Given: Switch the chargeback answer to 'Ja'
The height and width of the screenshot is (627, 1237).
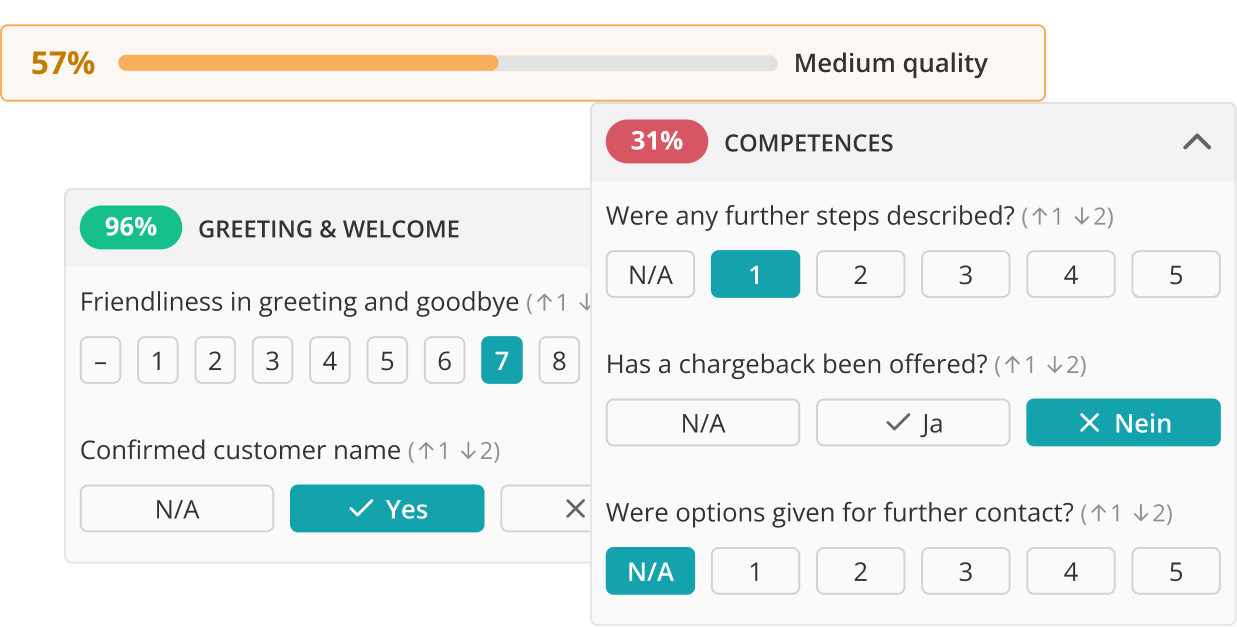Looking at the screenshot, I should [x=913, y=422].
